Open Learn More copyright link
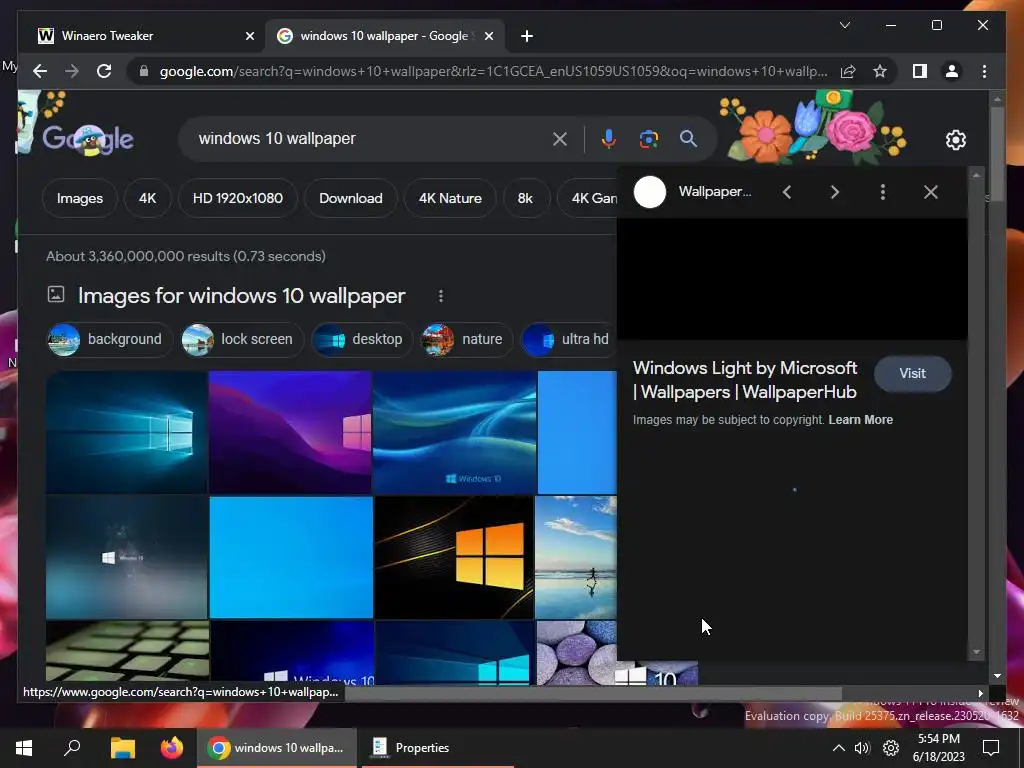Image resolution: width=1024 pixels, height=768 pixels. (860, 420)
